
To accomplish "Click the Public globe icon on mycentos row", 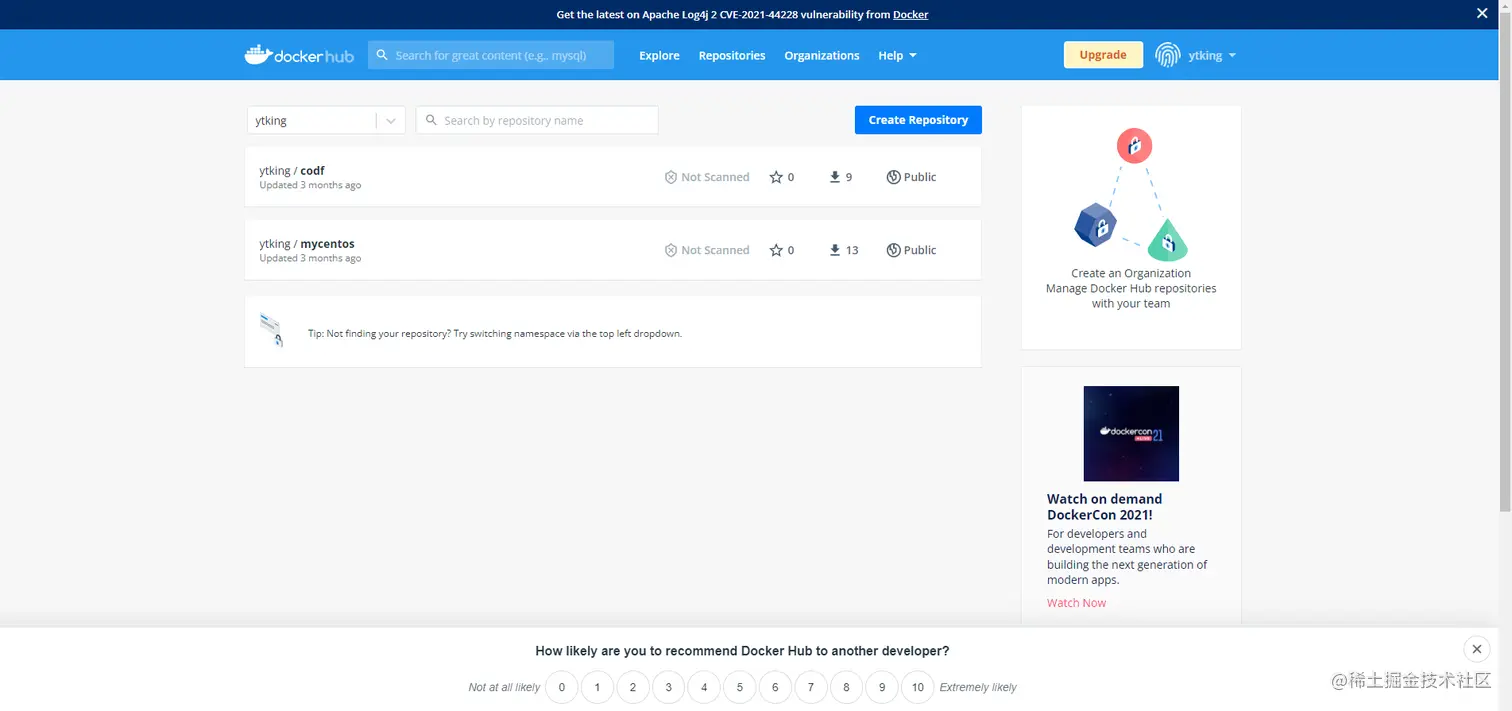I will click(893, 250).
